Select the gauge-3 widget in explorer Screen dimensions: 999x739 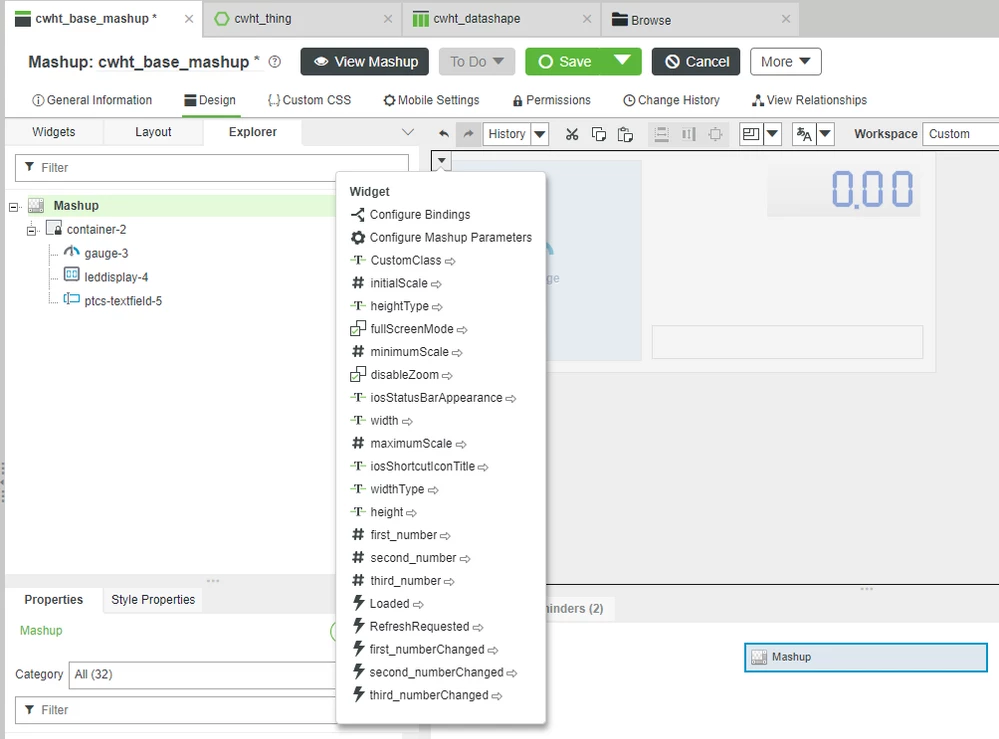click(106, 253)
